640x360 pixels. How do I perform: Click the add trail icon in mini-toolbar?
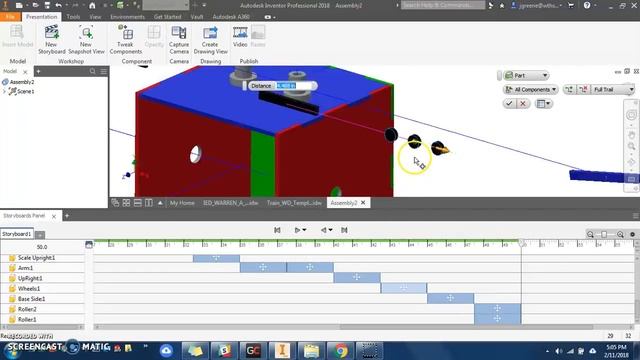click(x=569, y=89)
